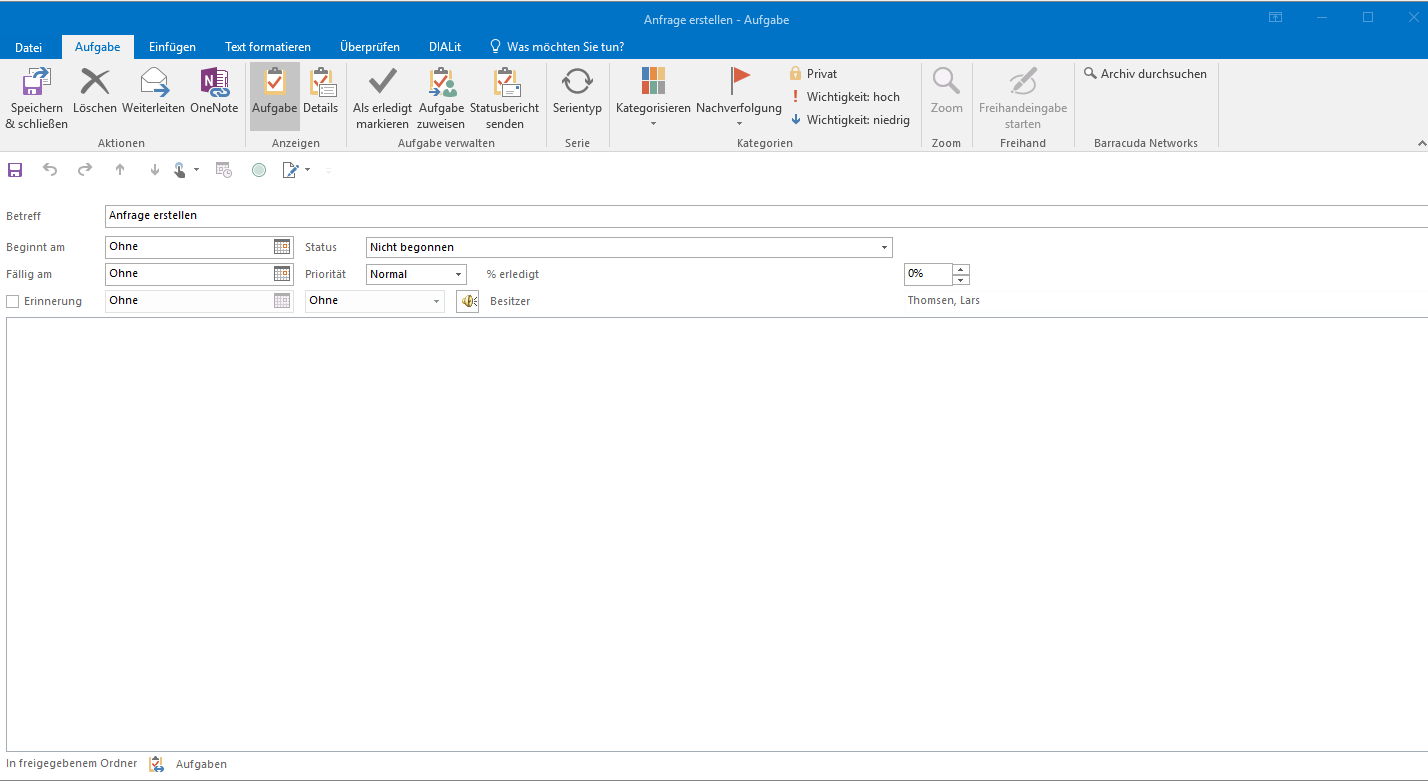Mark the task as Privat
Viewport: 1428px width, 781px height.
pos(813,74)
